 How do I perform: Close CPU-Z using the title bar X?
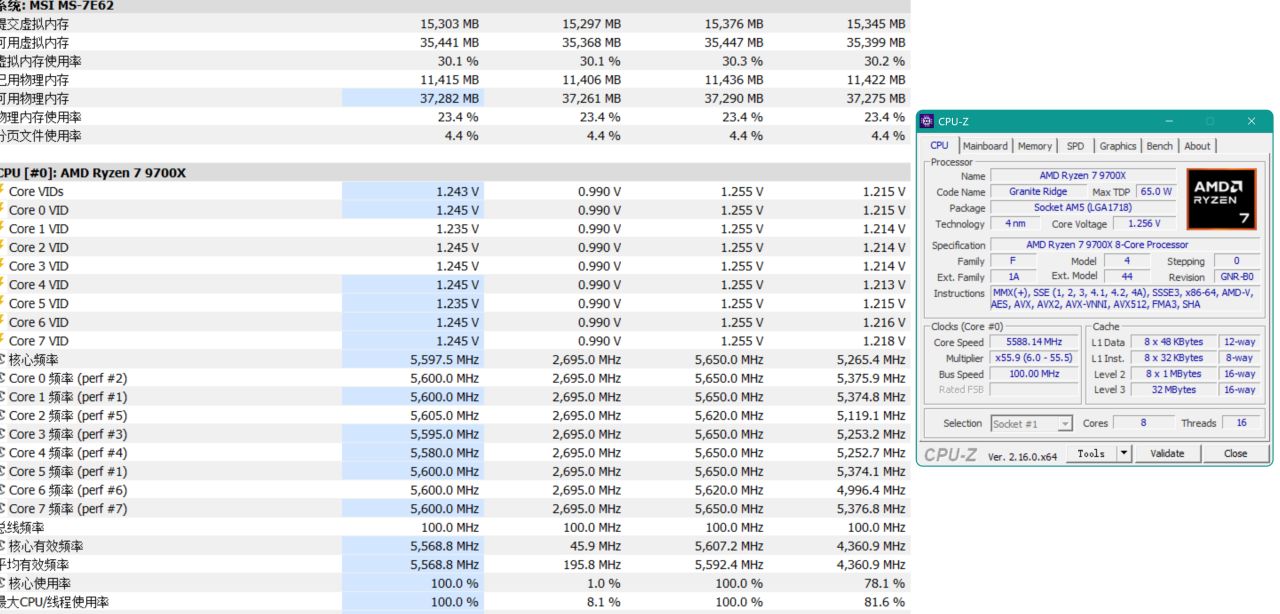[1251, 121]
